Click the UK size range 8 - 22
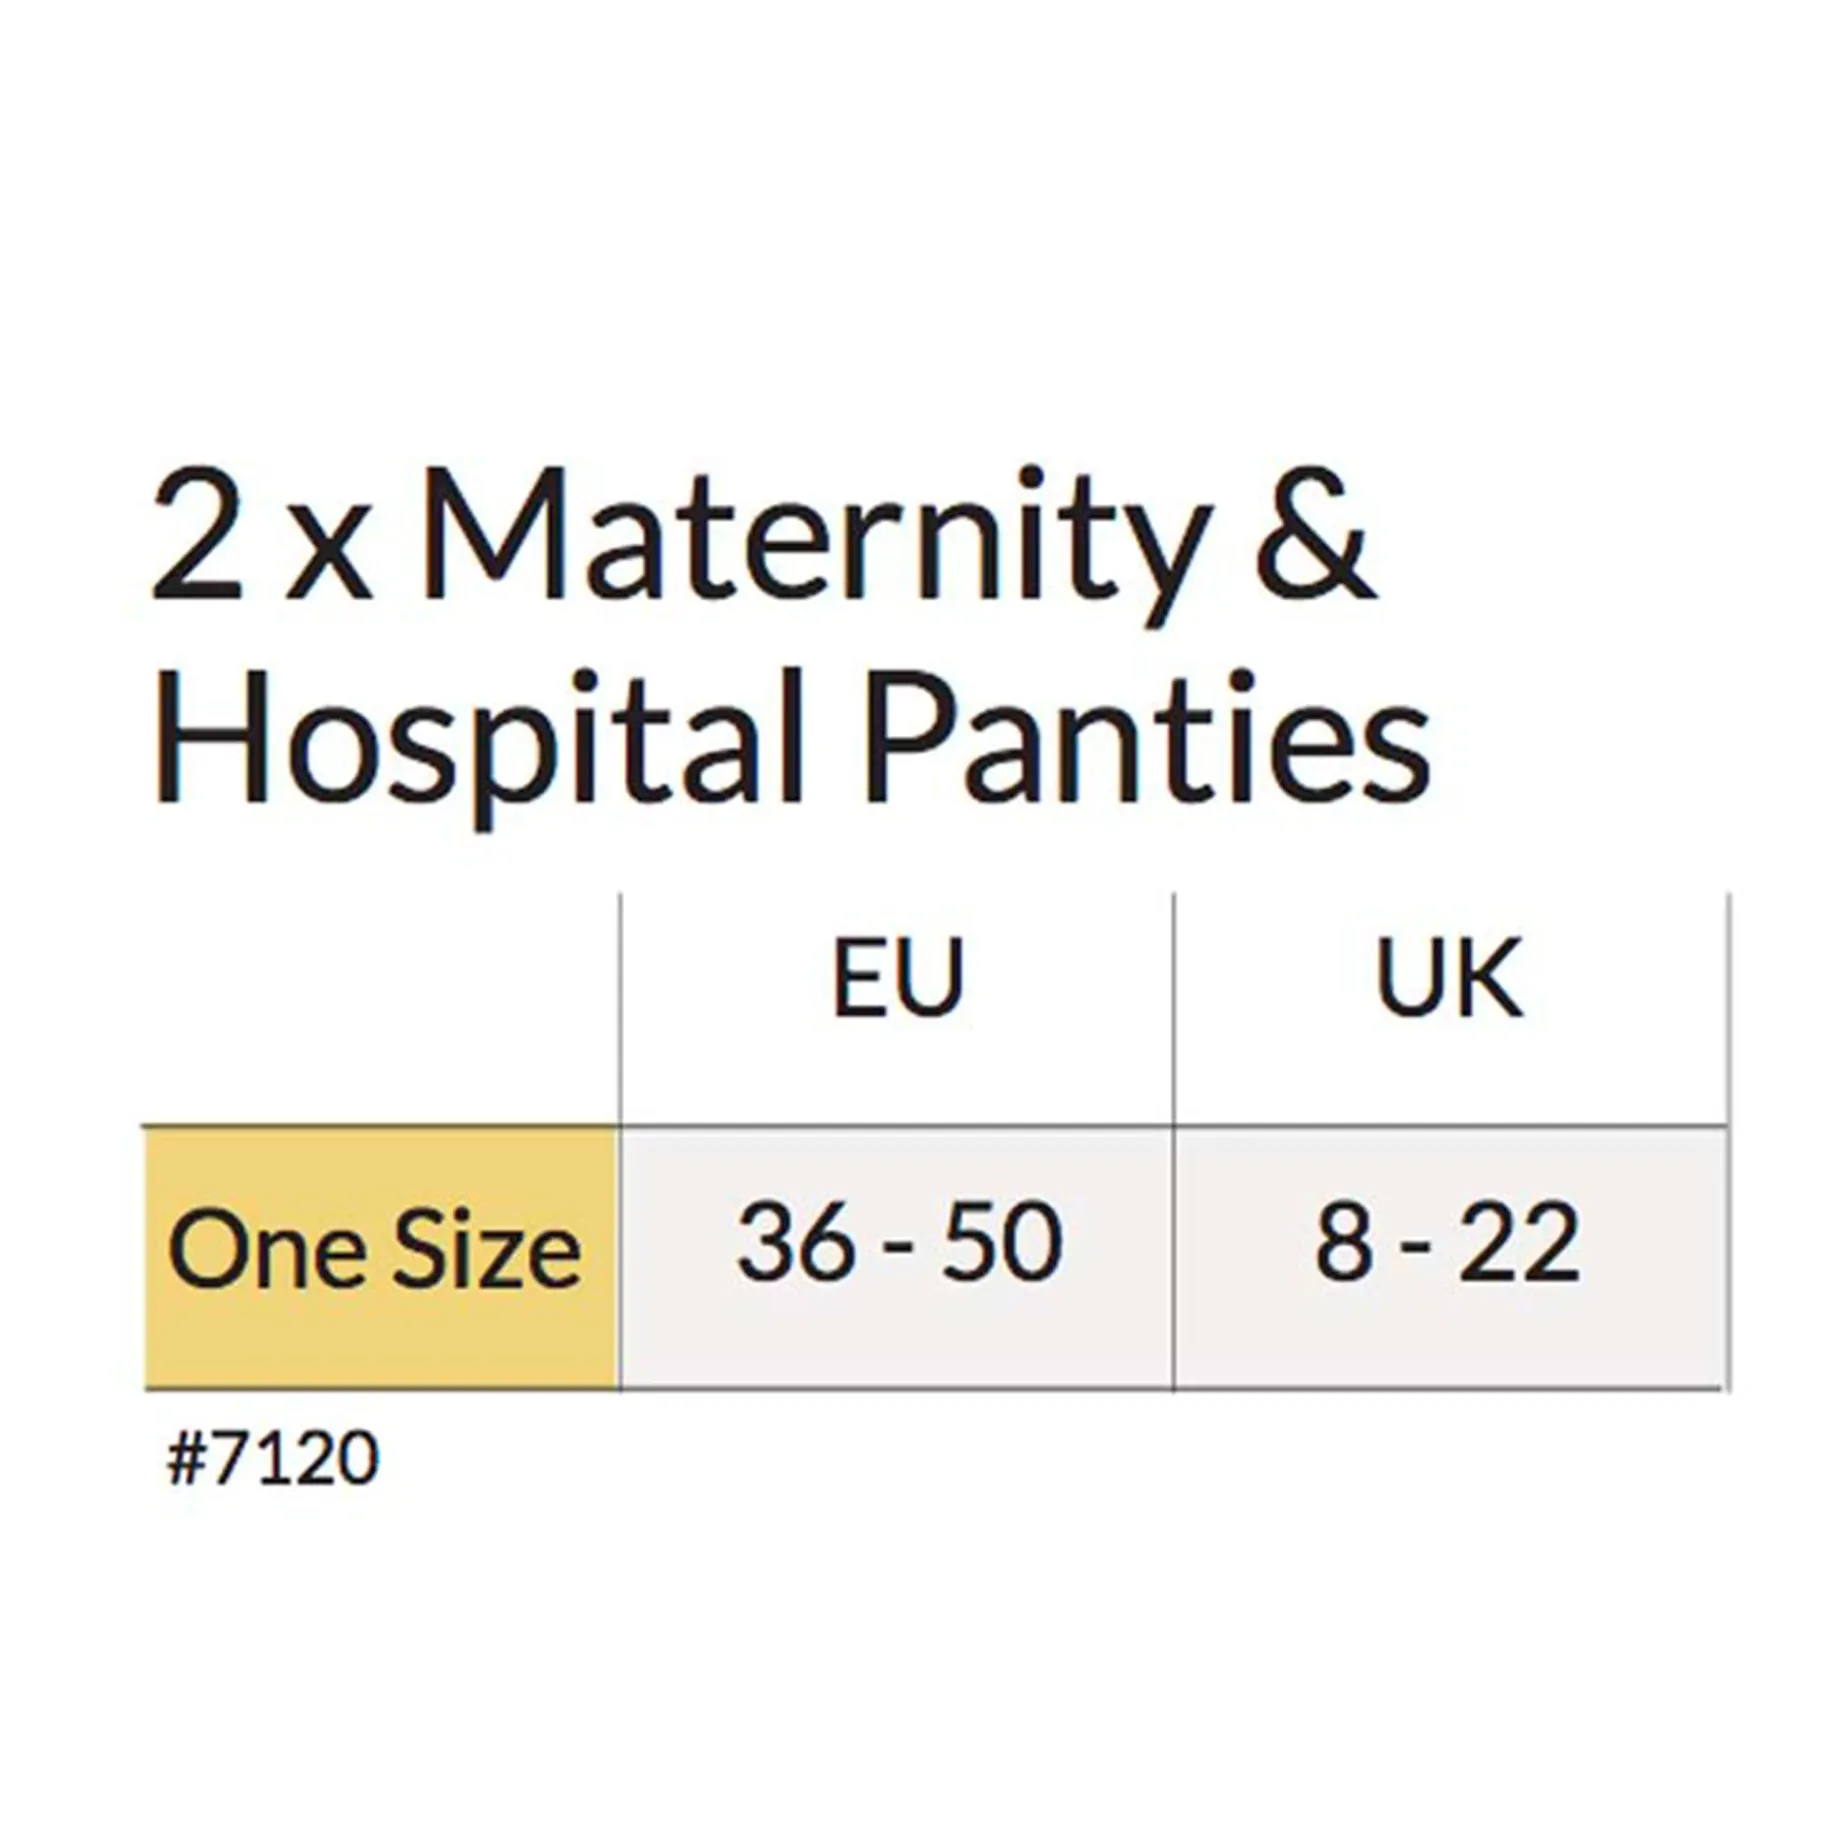Screen dimensions: 1848x1848 tap(1447, 1243)
